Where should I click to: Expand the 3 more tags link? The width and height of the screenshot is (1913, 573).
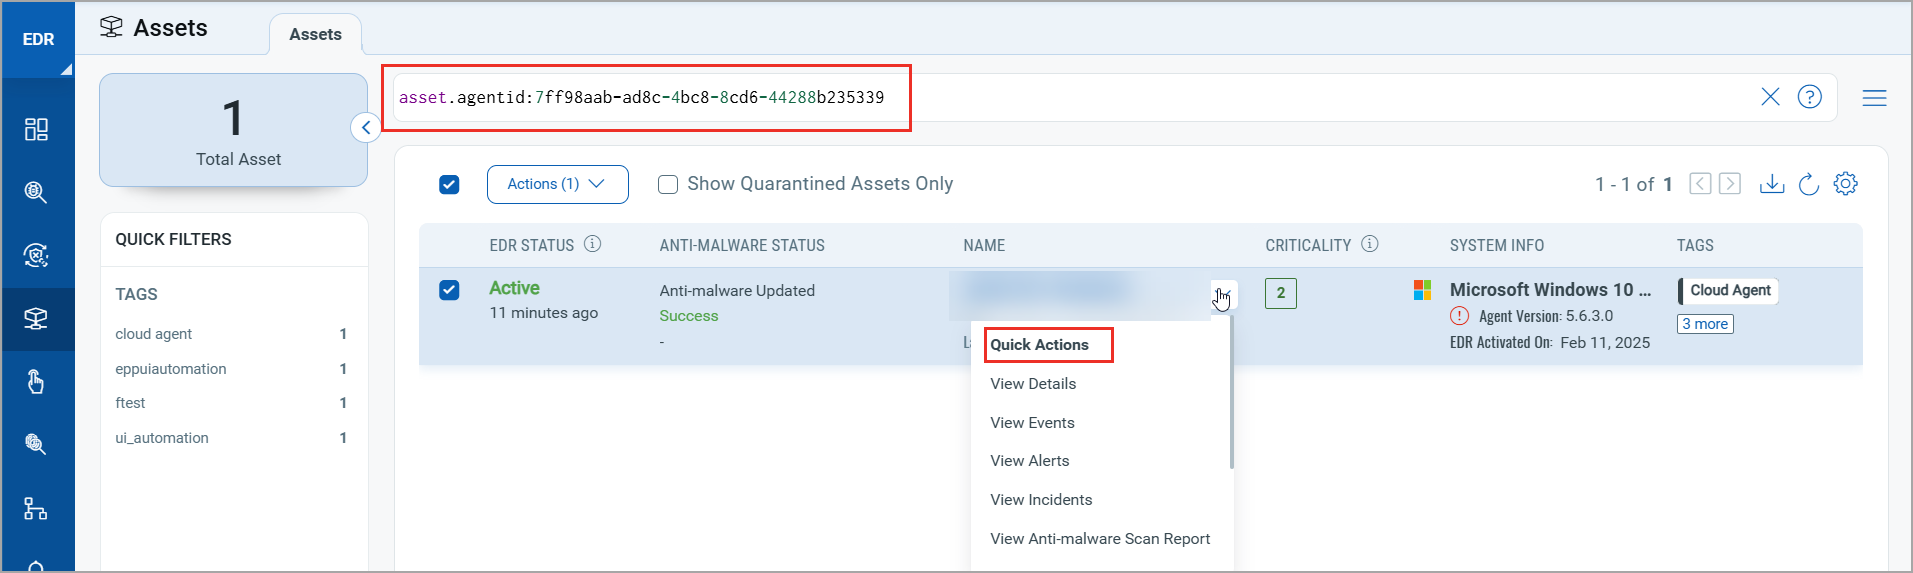point(1705,324)
